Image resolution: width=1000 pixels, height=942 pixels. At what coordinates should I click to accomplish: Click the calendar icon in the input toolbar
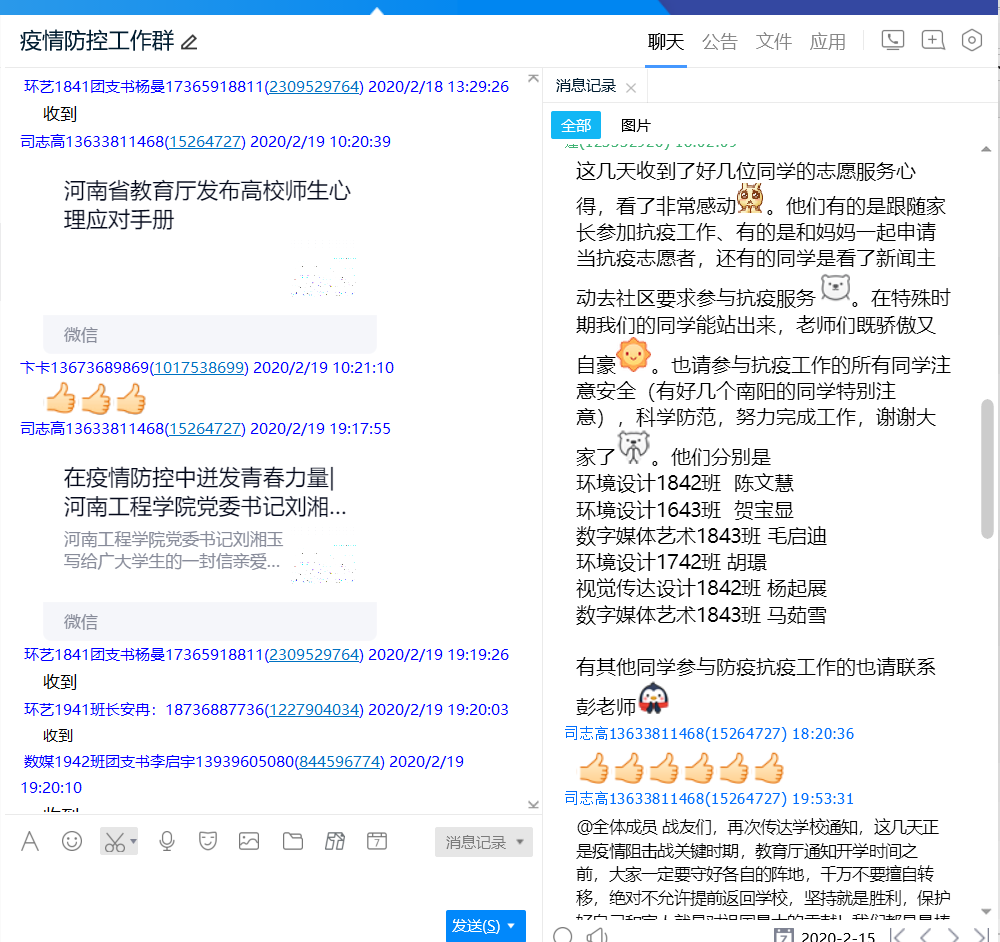(x=377, y=841)
